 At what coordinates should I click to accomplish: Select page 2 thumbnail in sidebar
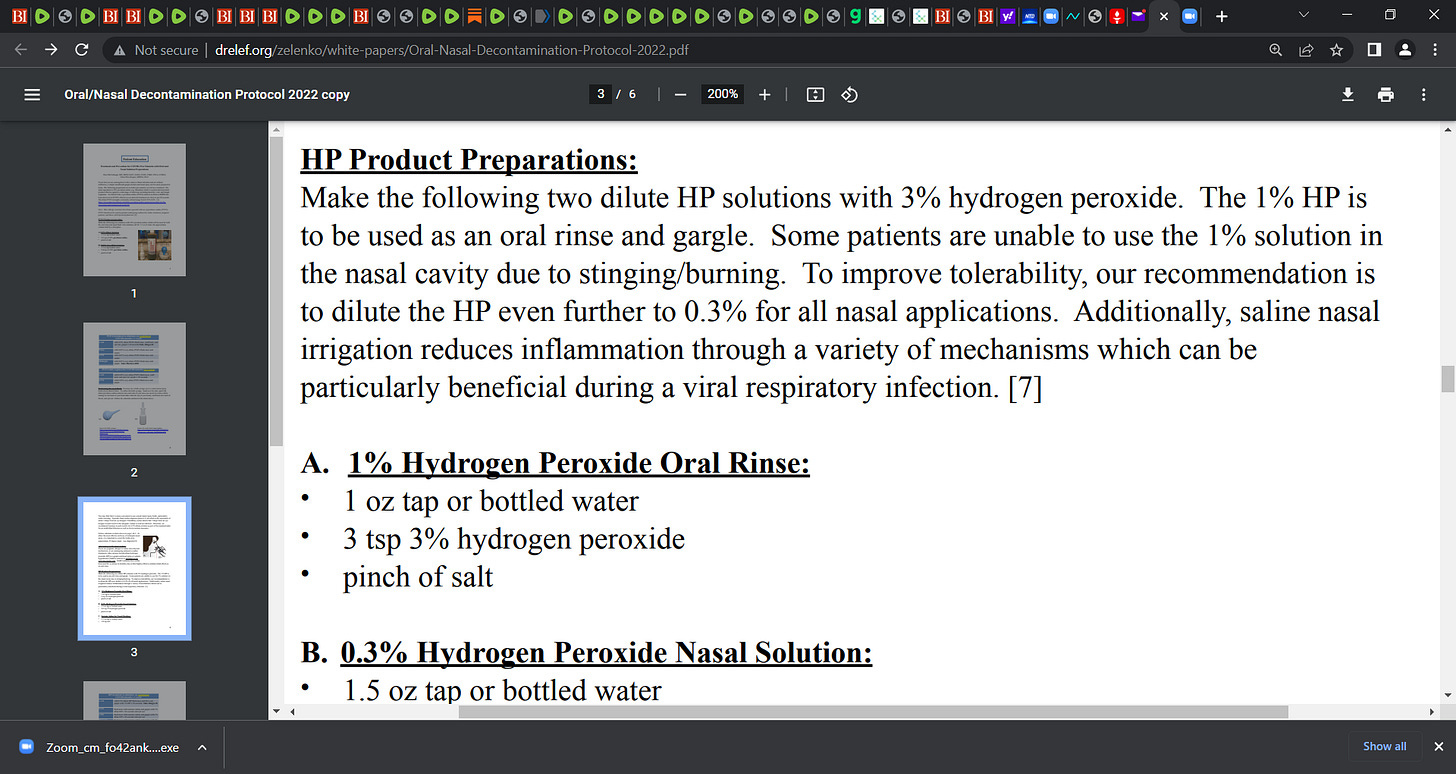[x=134, y=389]
